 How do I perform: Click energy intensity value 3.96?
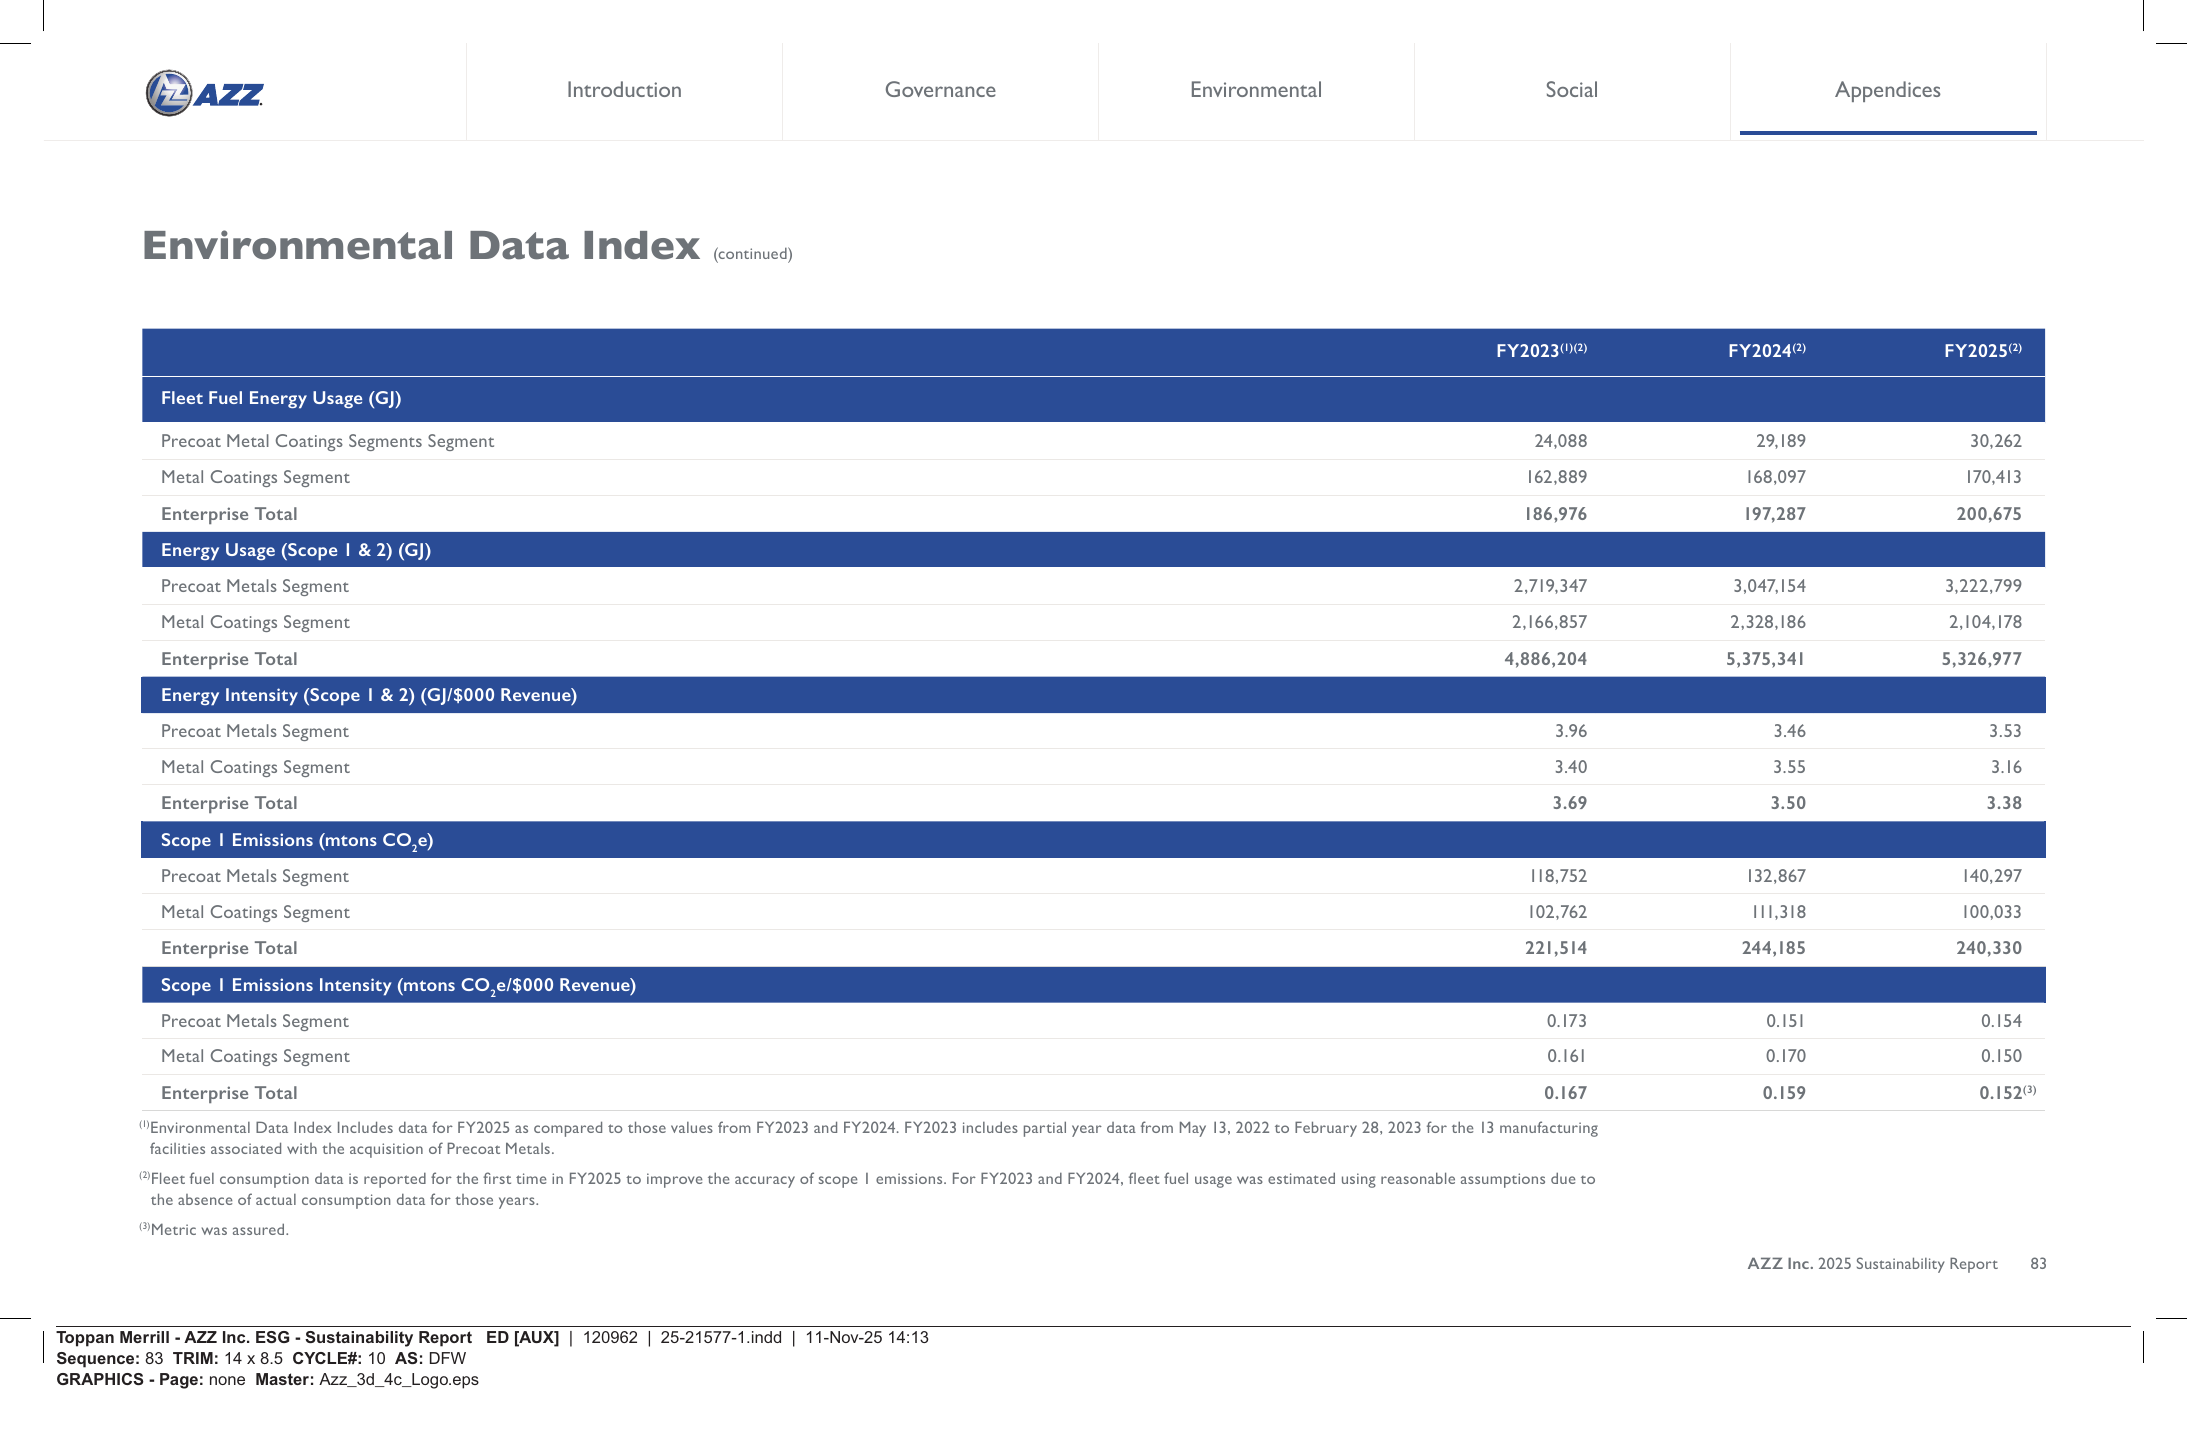1571,731
